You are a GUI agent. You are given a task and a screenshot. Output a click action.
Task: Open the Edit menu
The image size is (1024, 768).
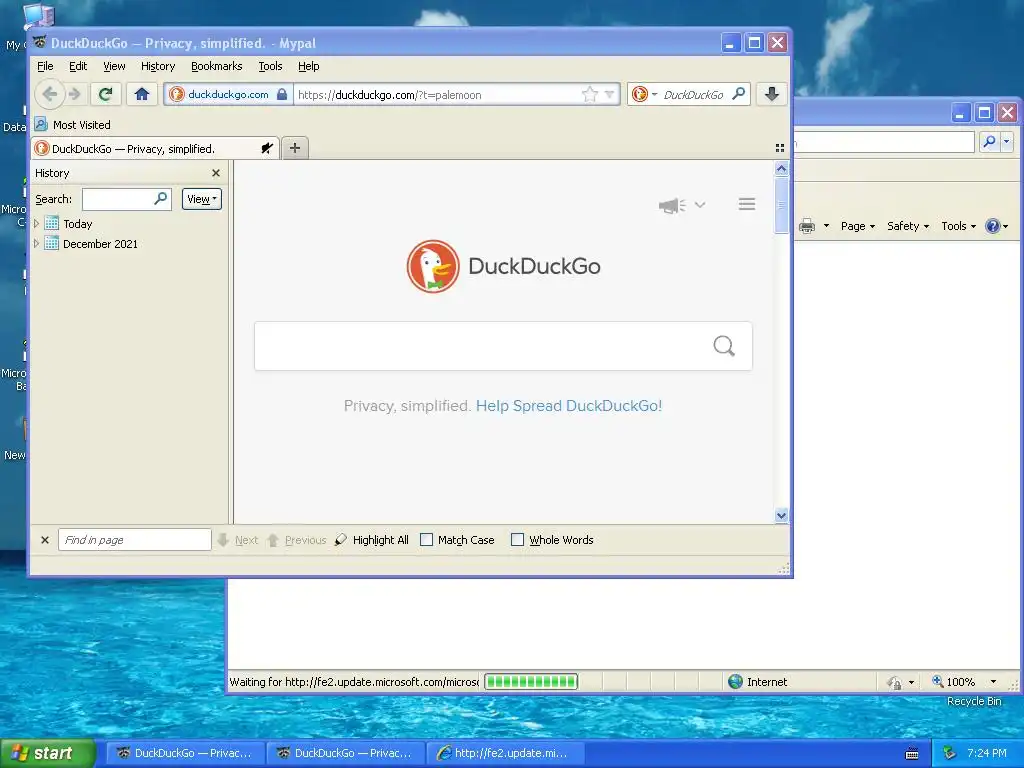tap(78, 66)
